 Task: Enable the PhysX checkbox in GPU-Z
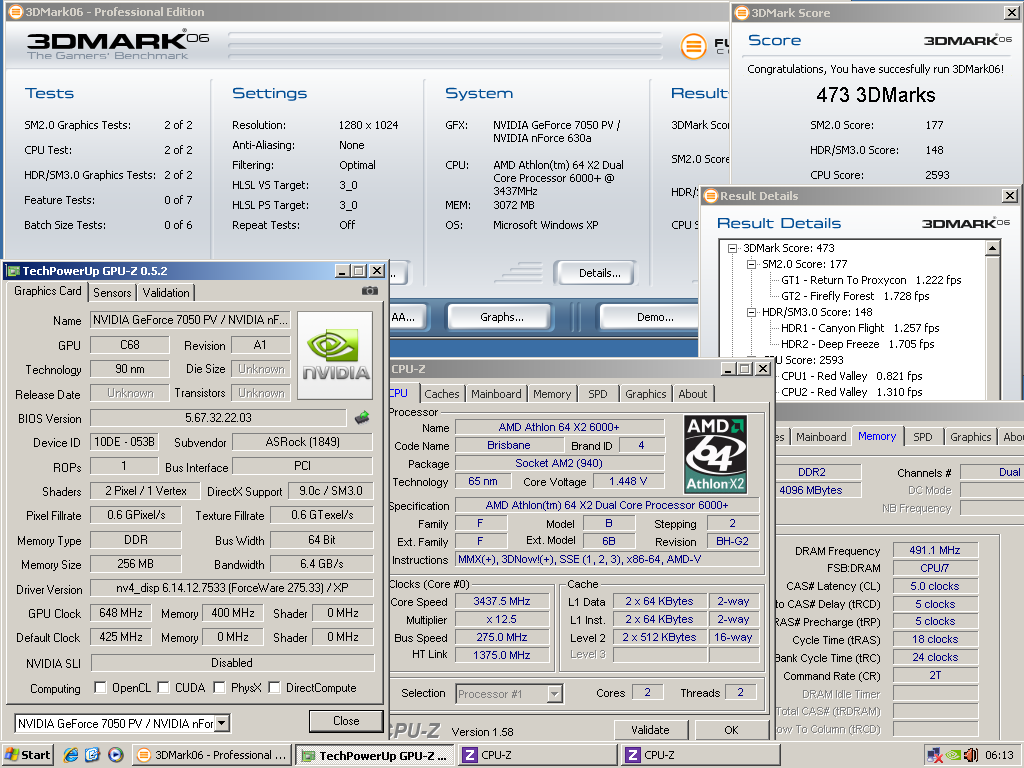[219, 688]
